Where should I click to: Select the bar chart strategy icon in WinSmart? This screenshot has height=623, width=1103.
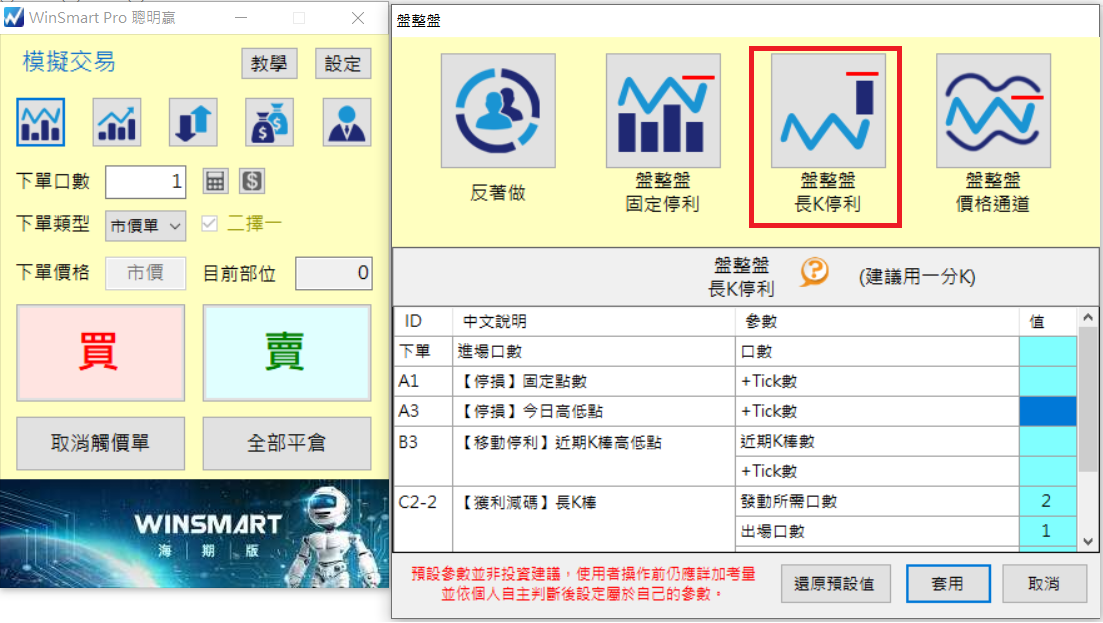[41, 122]
